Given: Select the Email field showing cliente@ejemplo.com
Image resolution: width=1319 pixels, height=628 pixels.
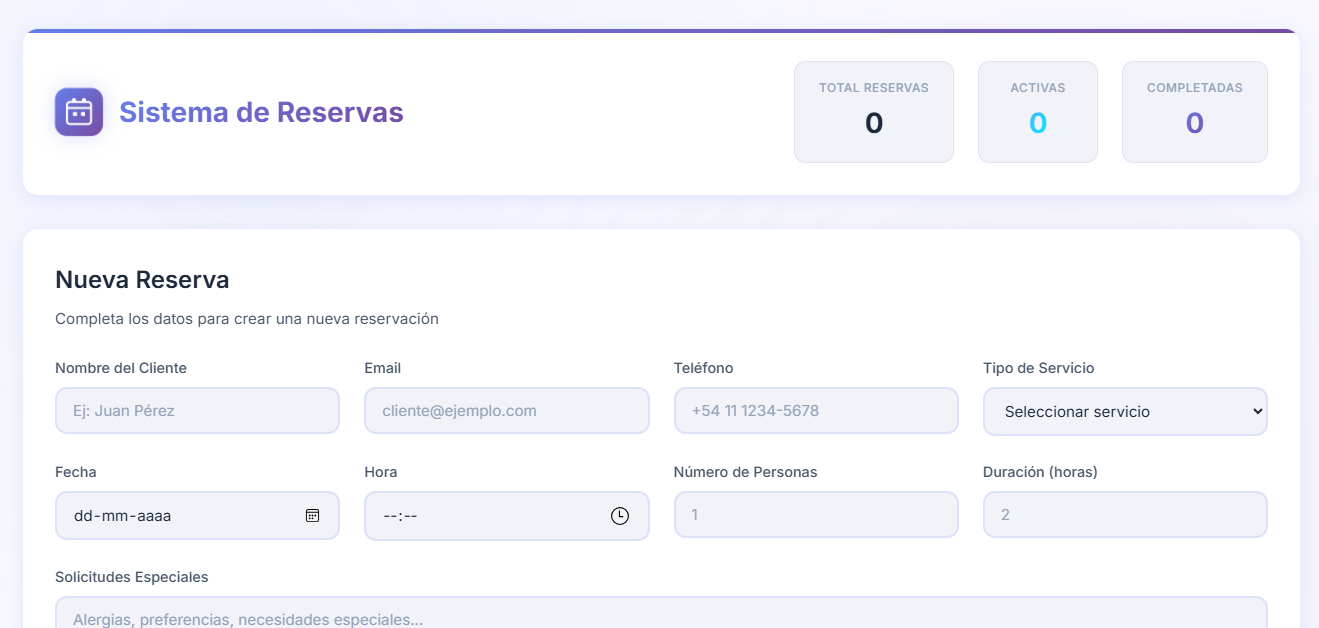Looking at the screenshot, I should [506, 410].
